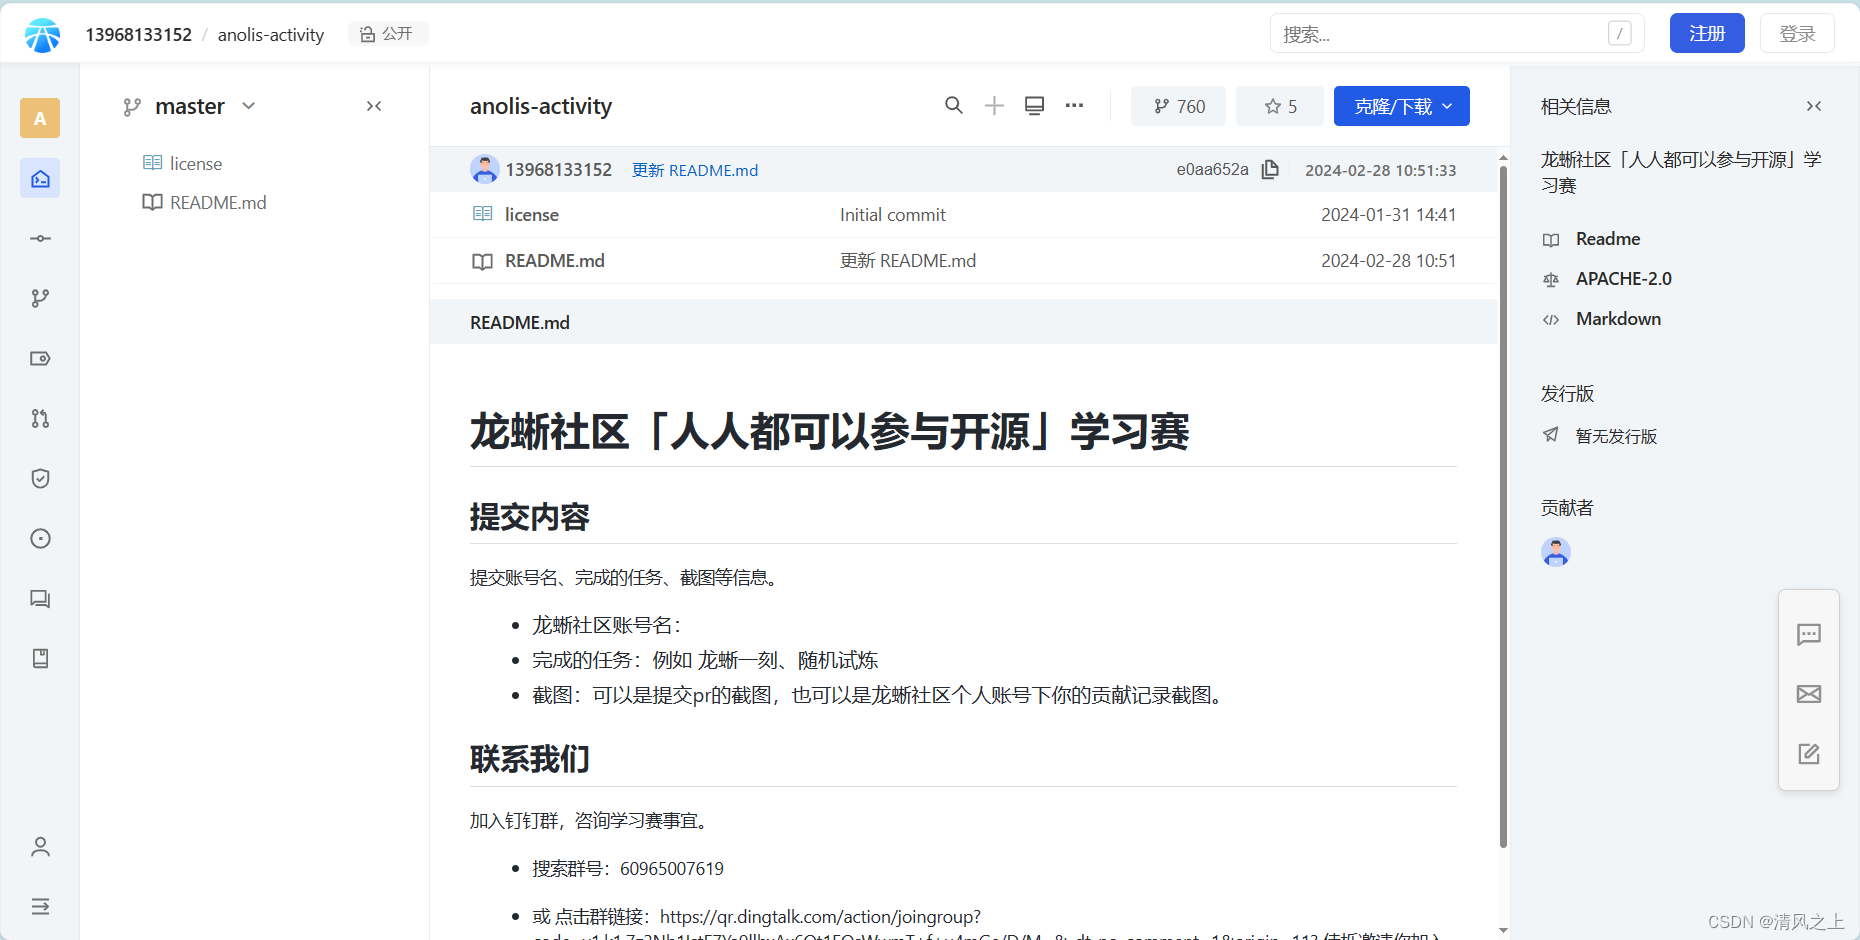1860x940 pixels.
Task: Select license in file tree
Action: (x=196, y=163)
